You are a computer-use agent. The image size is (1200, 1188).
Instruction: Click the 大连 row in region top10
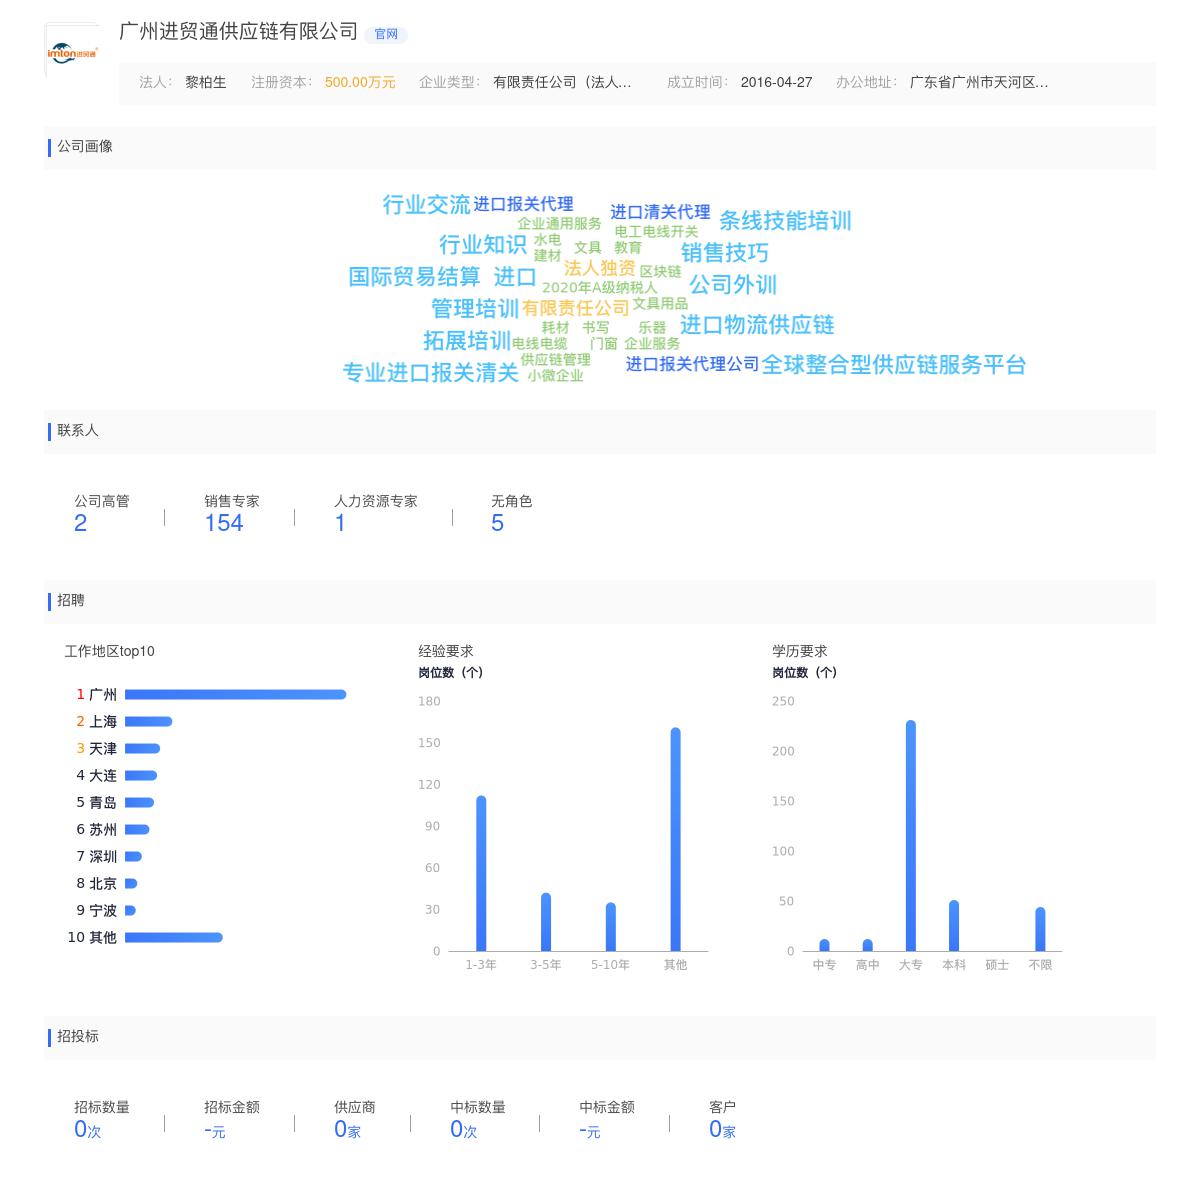click(x=117, y=775)
